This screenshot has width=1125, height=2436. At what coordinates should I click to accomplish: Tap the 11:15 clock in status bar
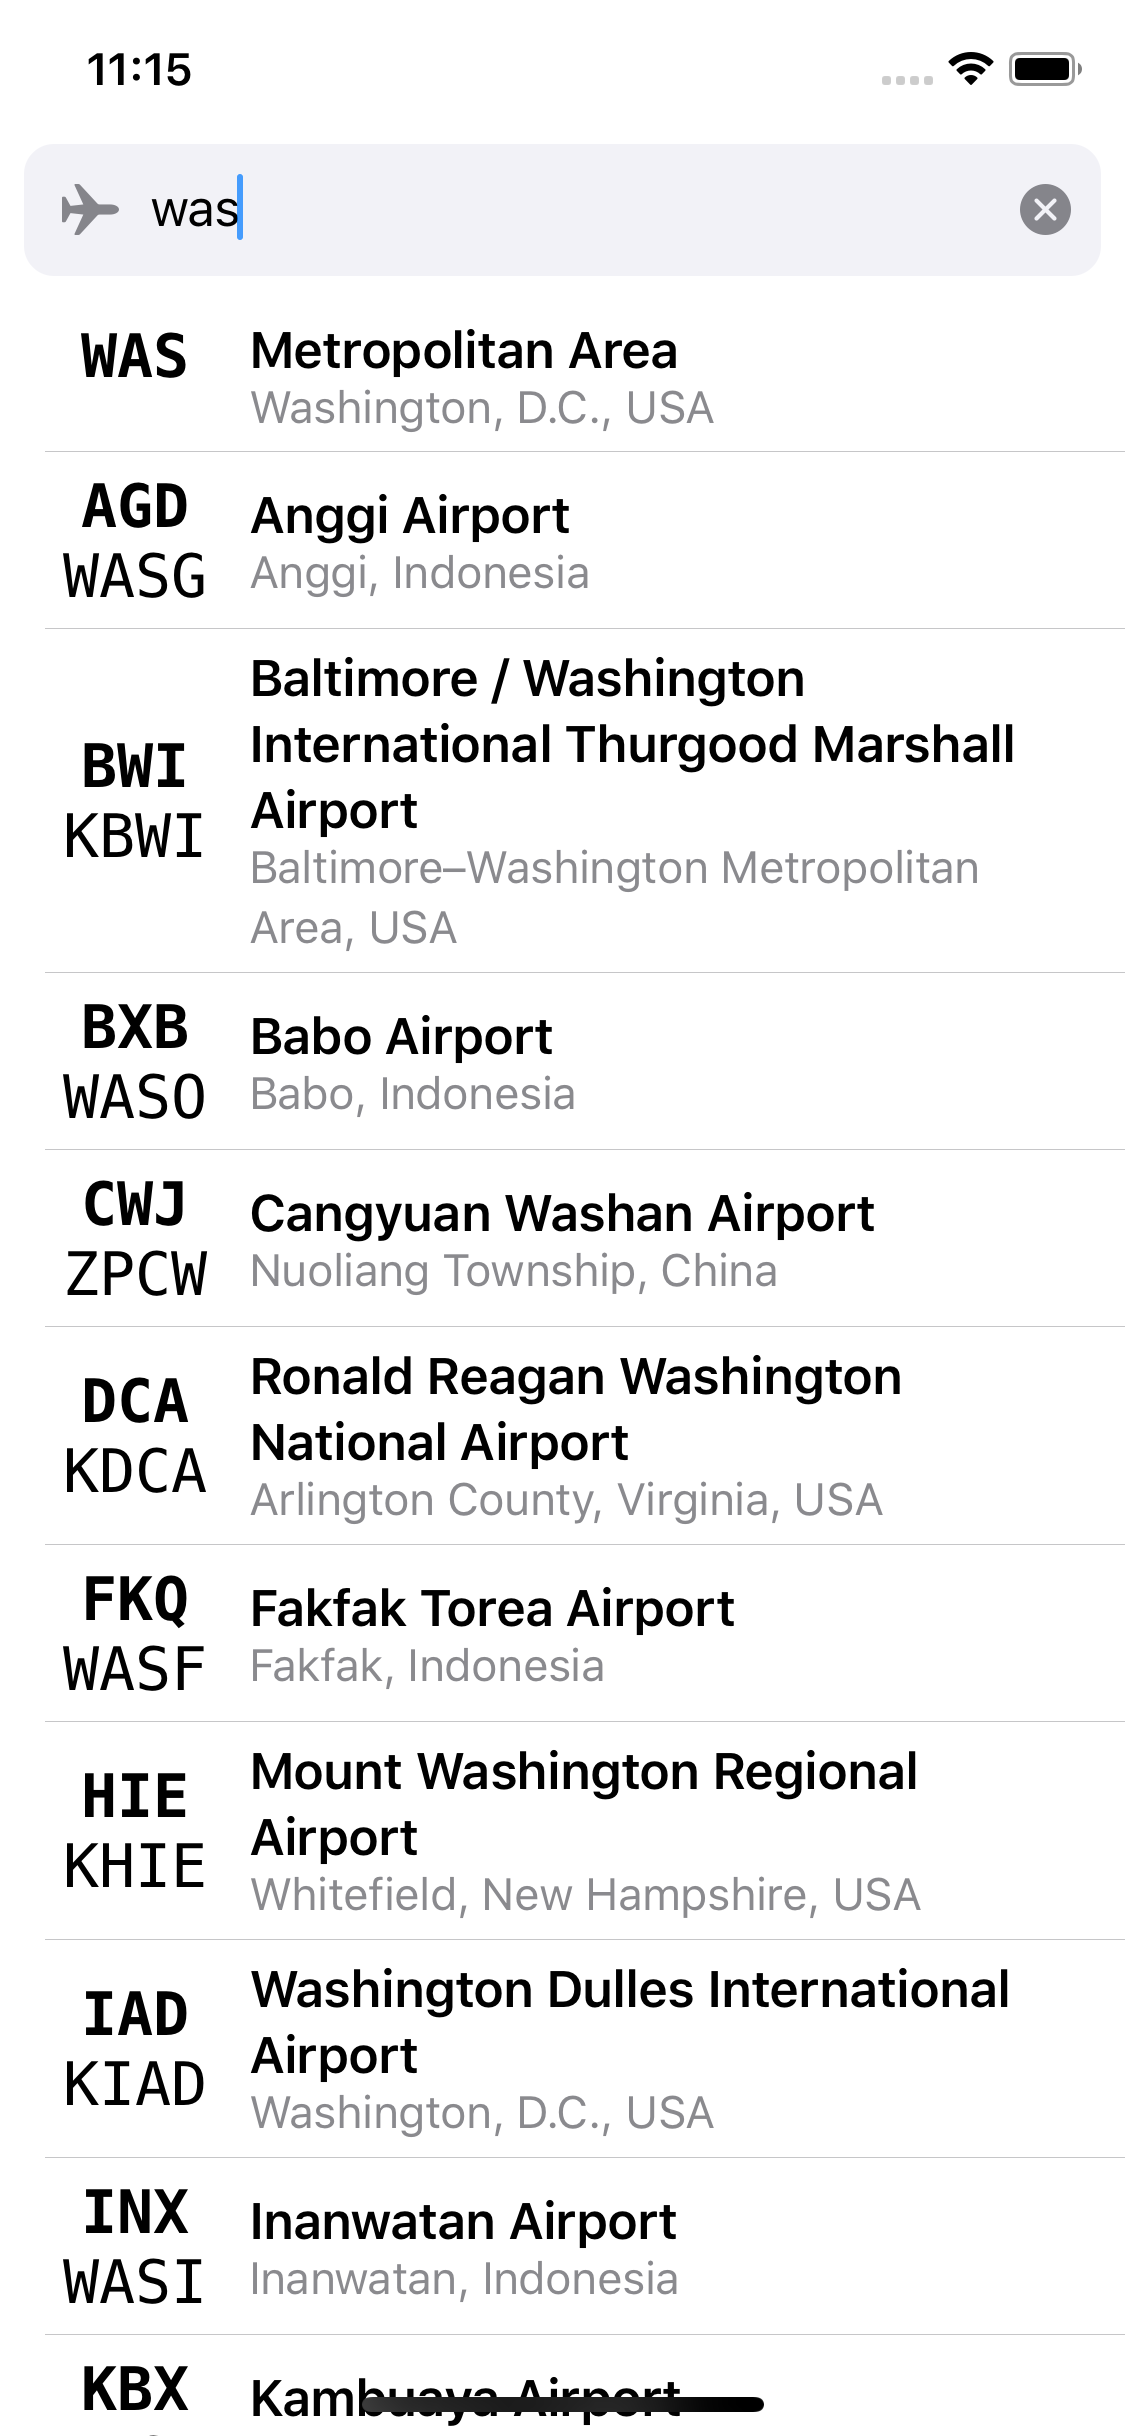(x=139, y=70)
